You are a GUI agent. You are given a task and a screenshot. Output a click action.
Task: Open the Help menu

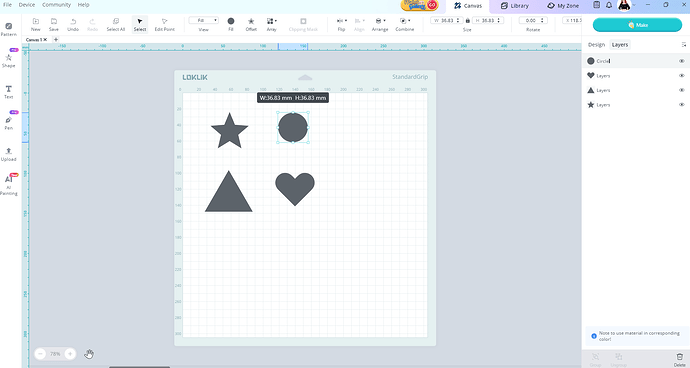[x=84, y=5]
